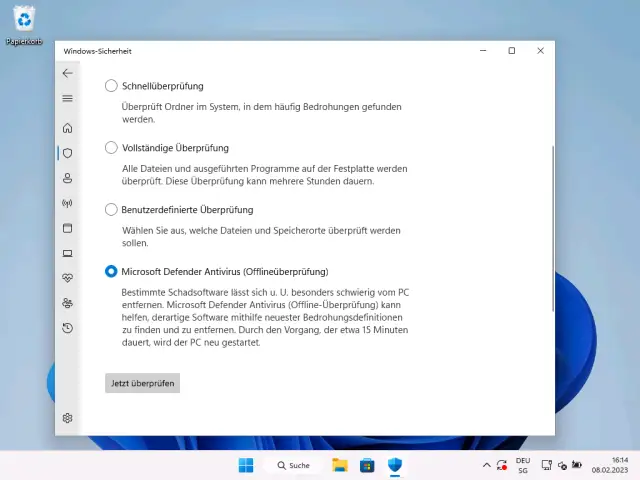Go back using the back arrow
The image size is (640, 480).
(x=68, y=73)
